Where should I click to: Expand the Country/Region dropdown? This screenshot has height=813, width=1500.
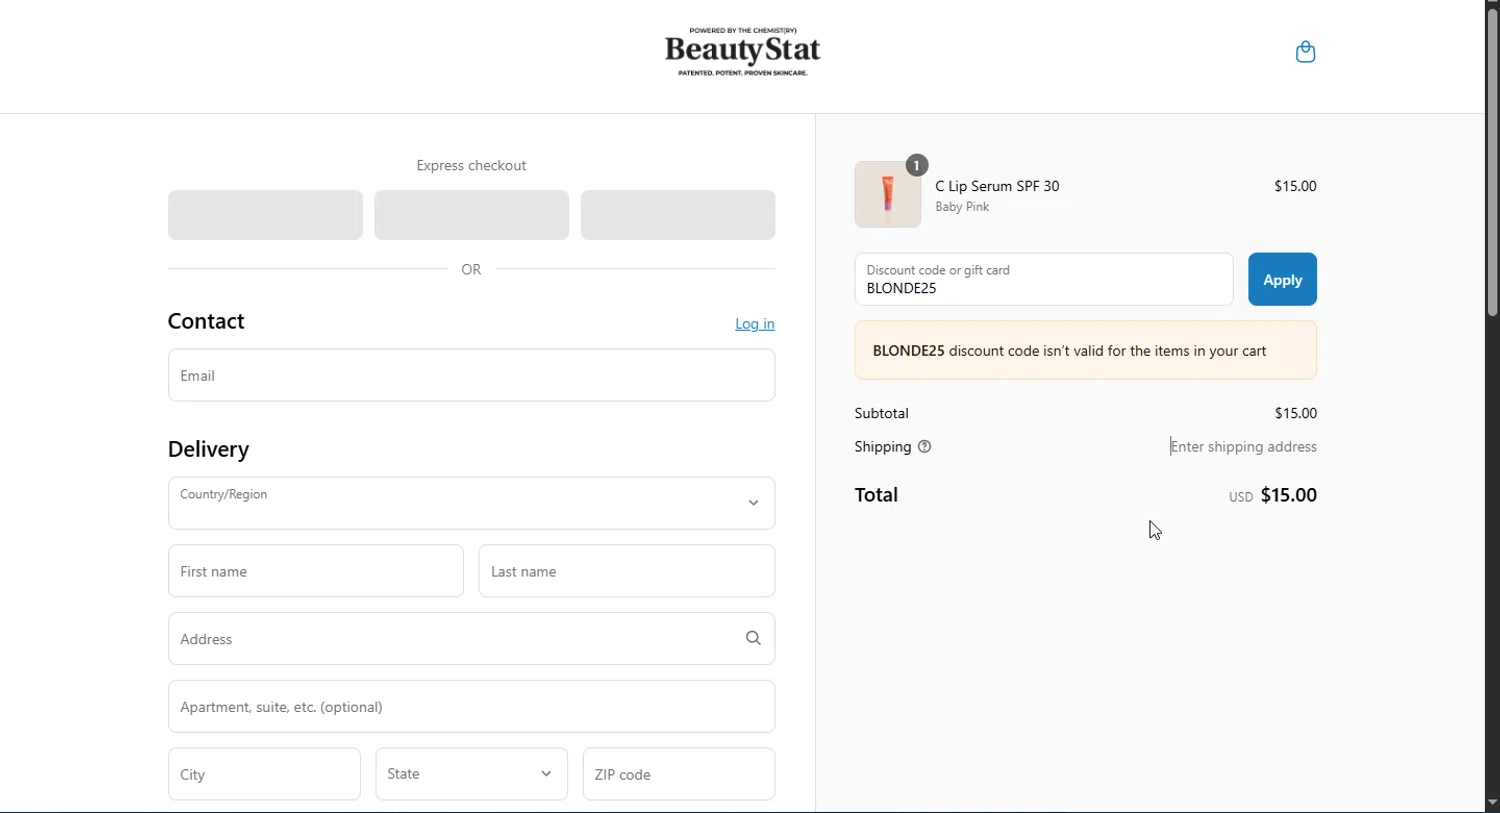coord(471,503)
